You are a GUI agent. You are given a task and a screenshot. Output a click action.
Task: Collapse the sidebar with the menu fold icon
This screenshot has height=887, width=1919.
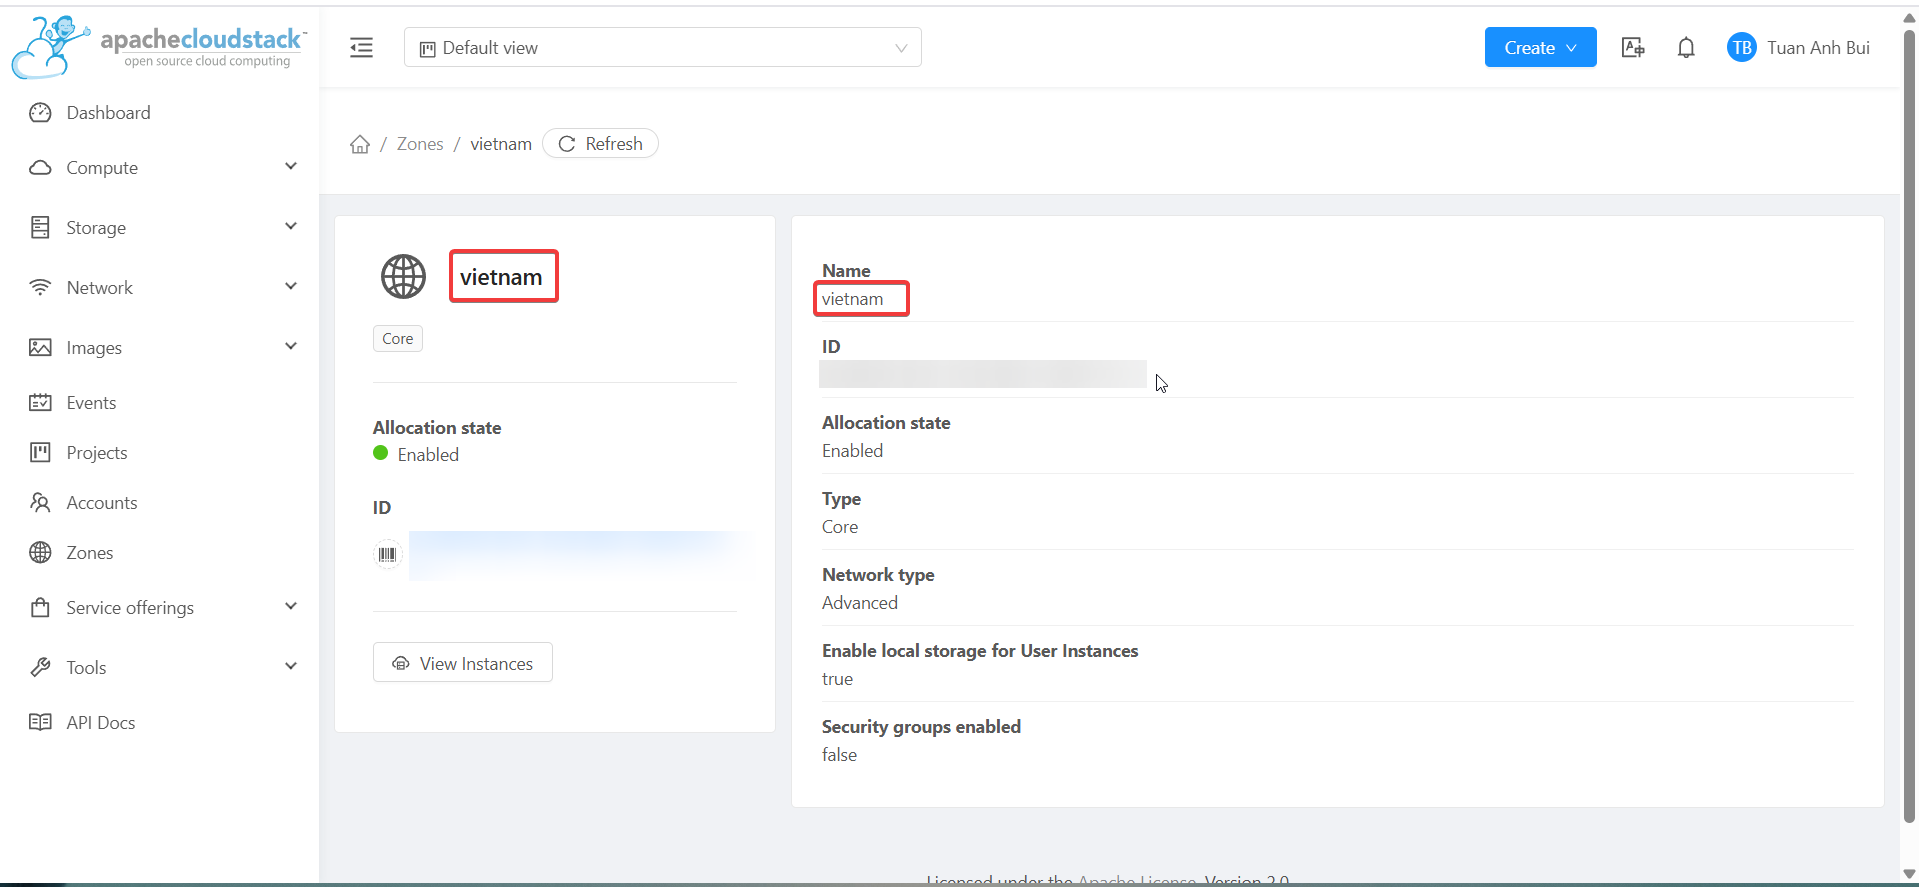tap(361, 48)
